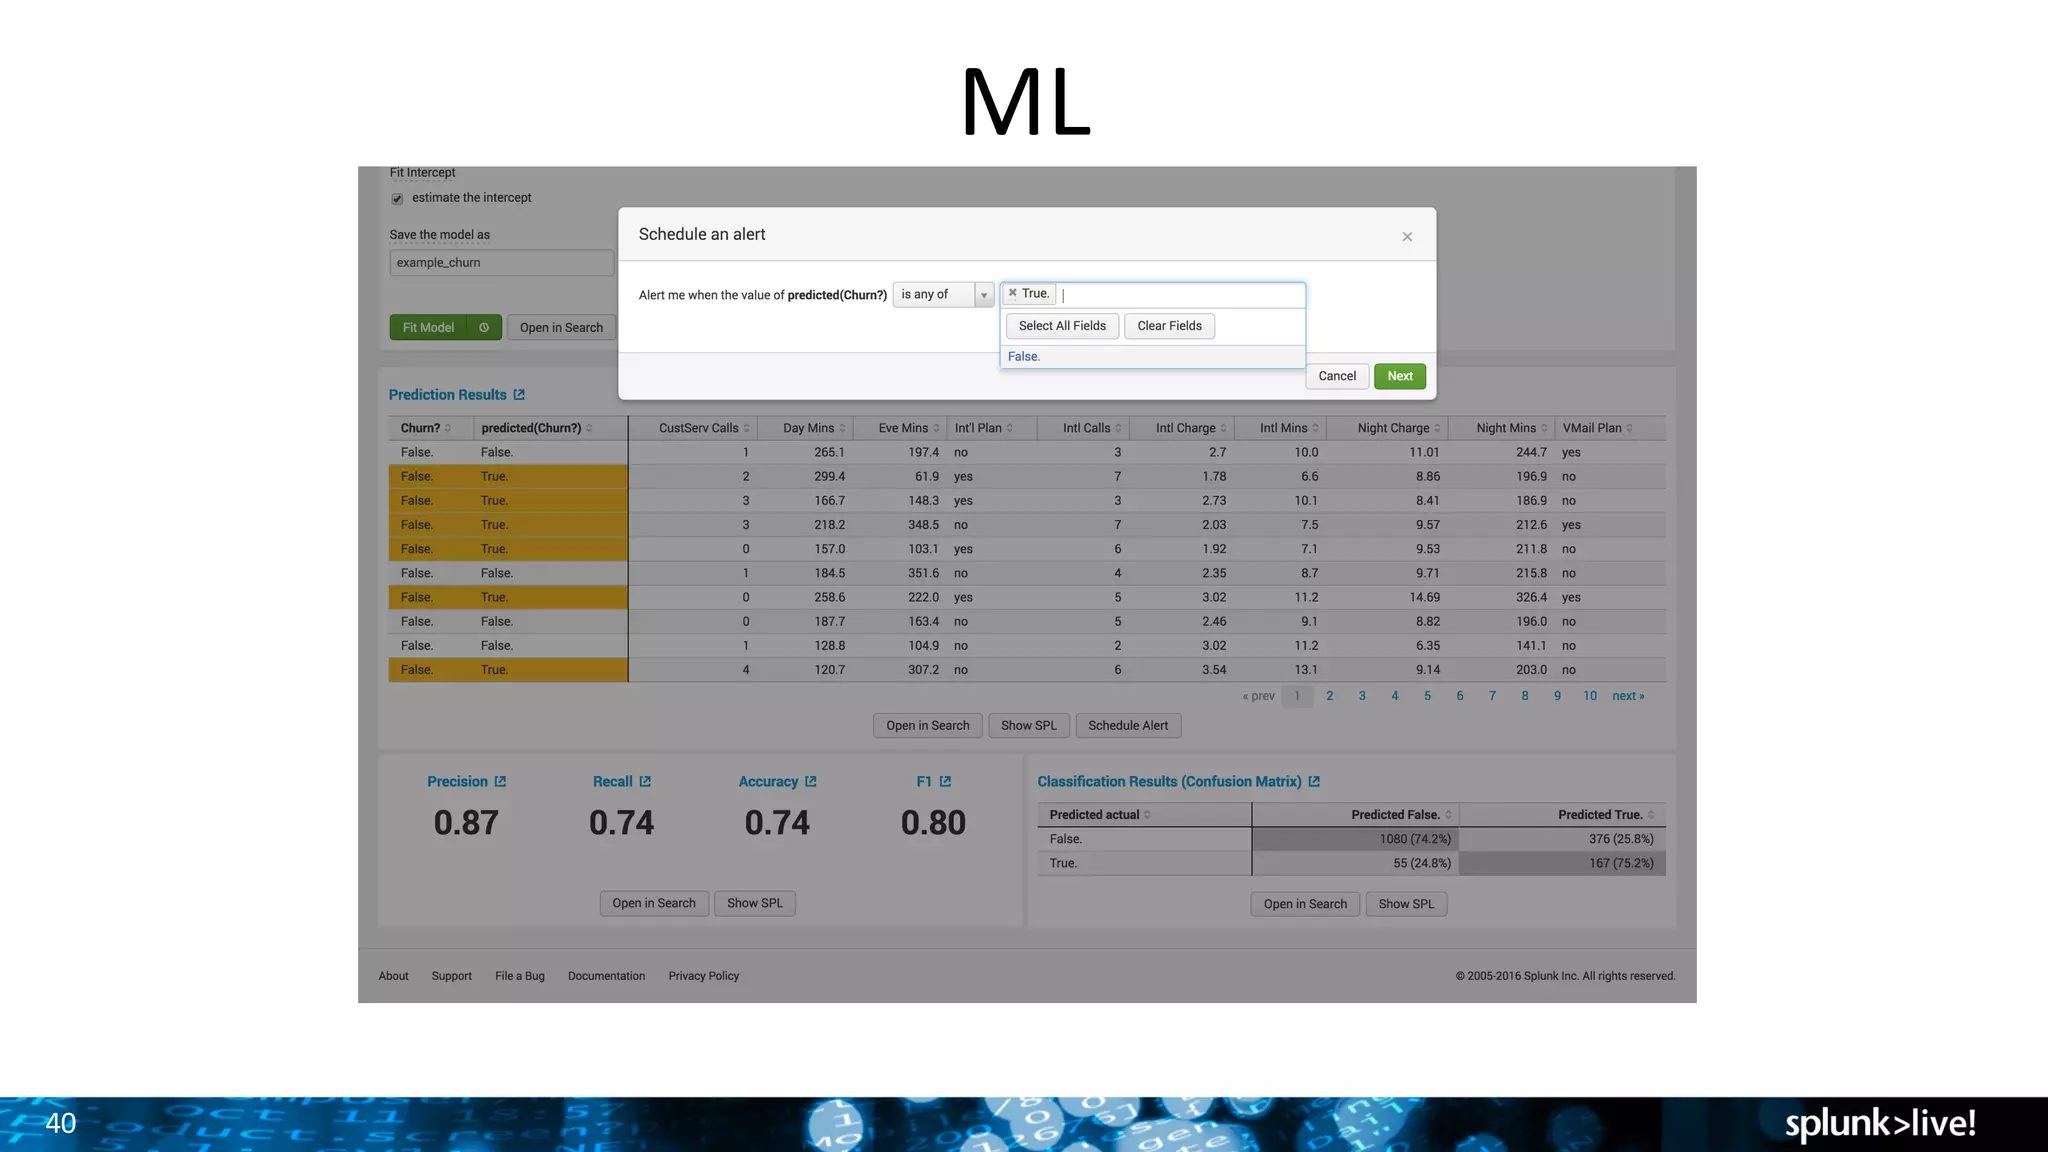Click the clock icon on Fit Model
This screenshot has width=2048, height=1152.
pos(484,328)
